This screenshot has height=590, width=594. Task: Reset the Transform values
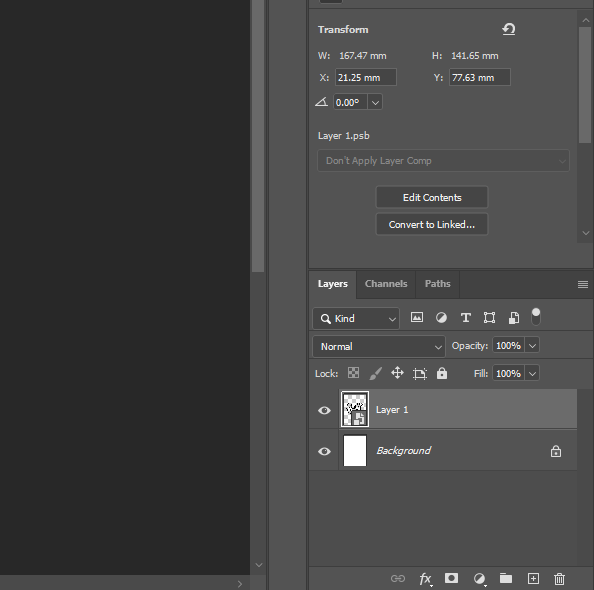pos(509,29)
